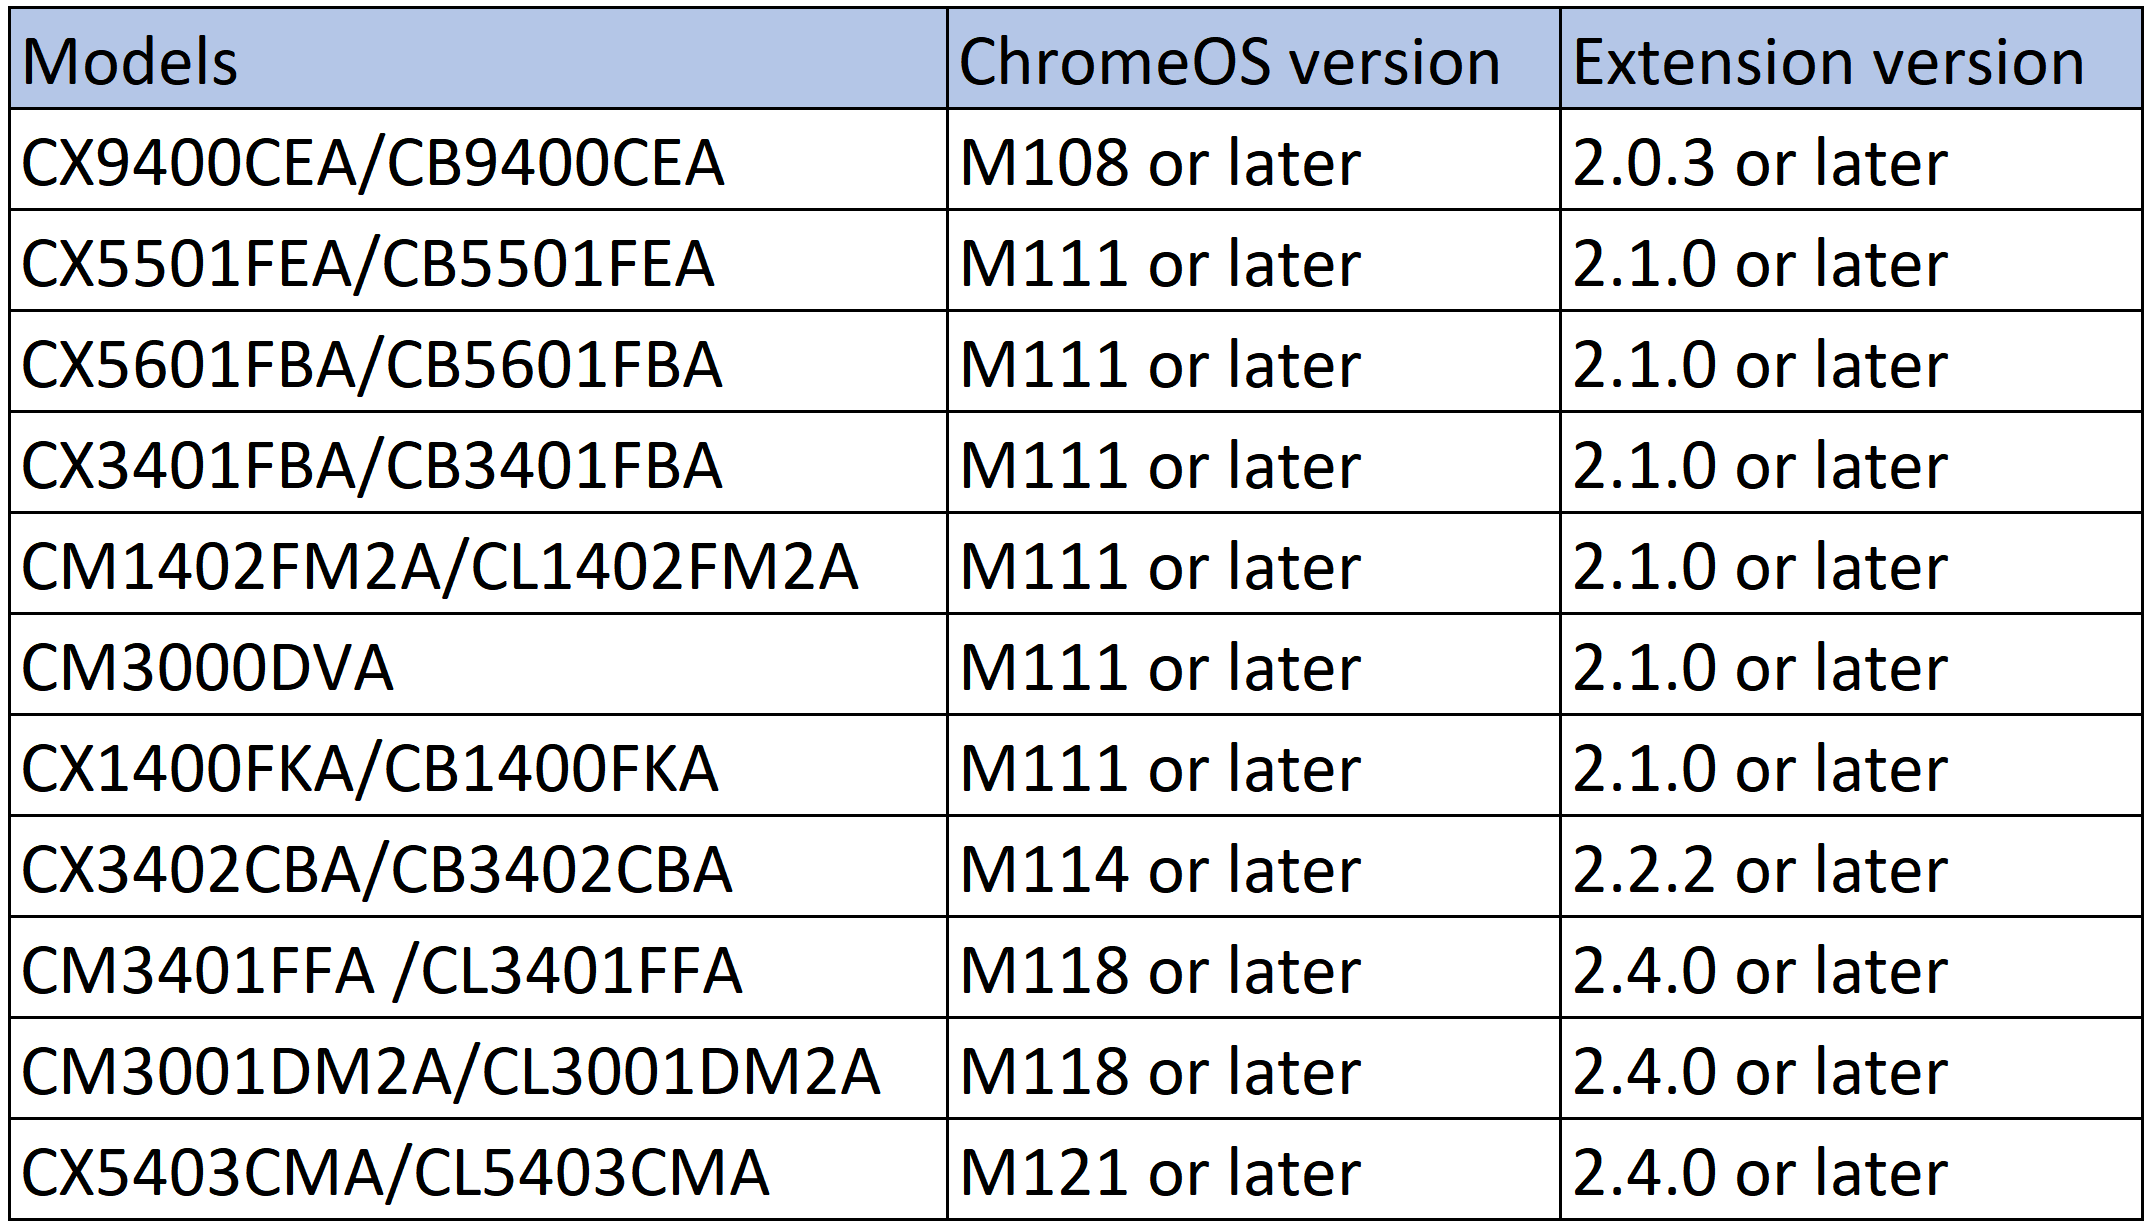Viewport: 2150px width, 1225px height.
Task: Click the CM1402FM2A/CL1402FM2A model cell
Action: point(478,564)
